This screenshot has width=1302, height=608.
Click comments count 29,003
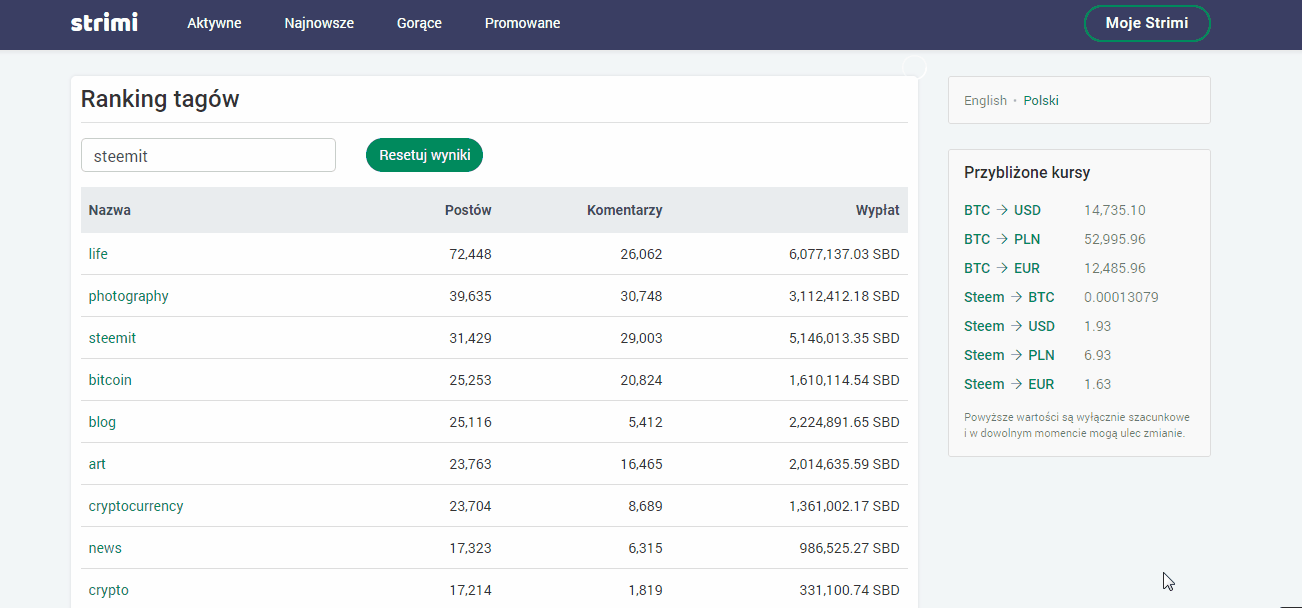click(641, 338)
